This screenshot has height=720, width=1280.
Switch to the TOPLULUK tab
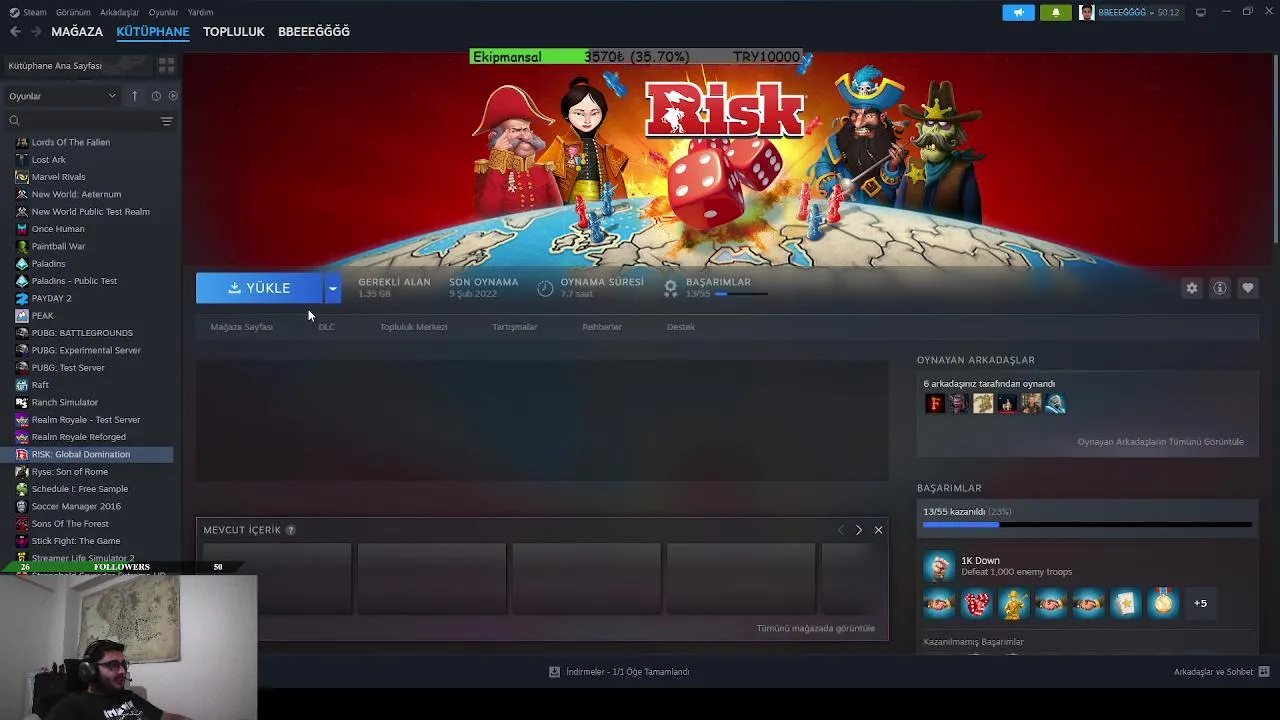(233, 32)
